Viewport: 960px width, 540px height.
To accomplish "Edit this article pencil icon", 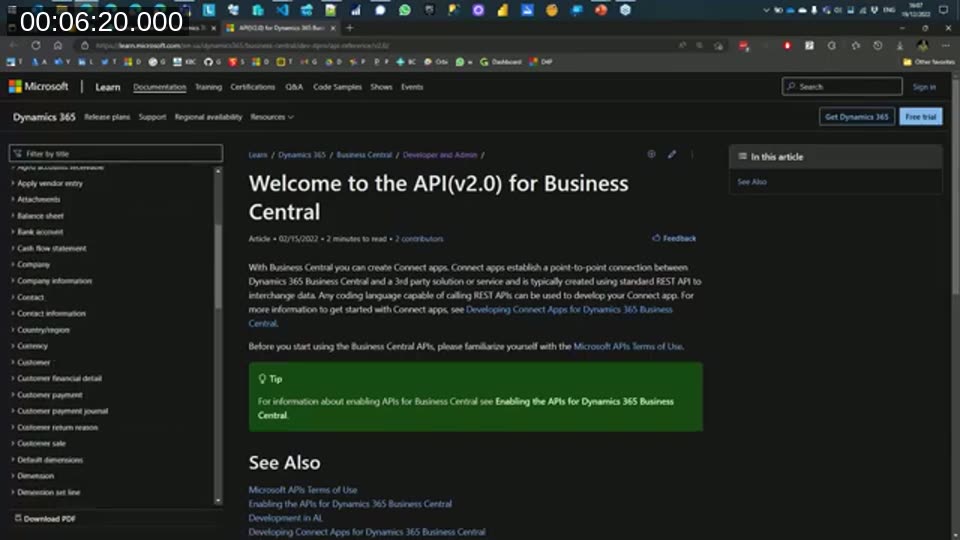I will [x=672, y=154].
